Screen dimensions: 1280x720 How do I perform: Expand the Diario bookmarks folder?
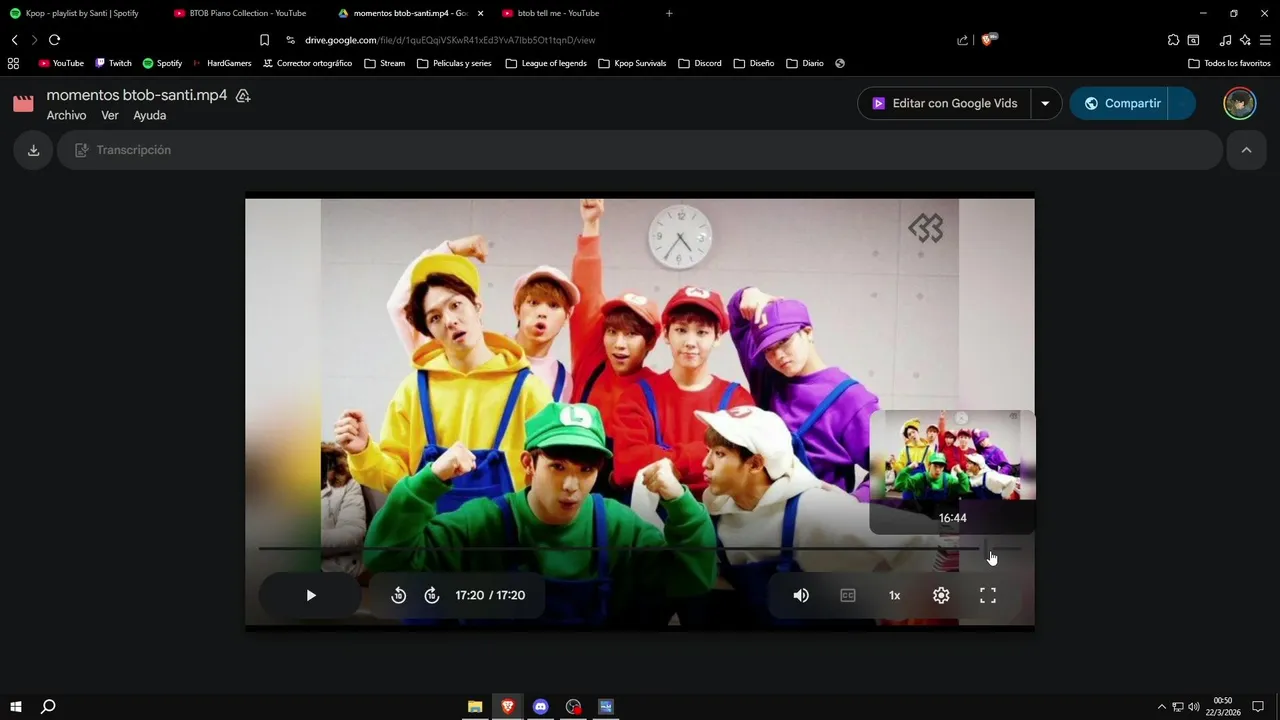(x=805, y=63)
